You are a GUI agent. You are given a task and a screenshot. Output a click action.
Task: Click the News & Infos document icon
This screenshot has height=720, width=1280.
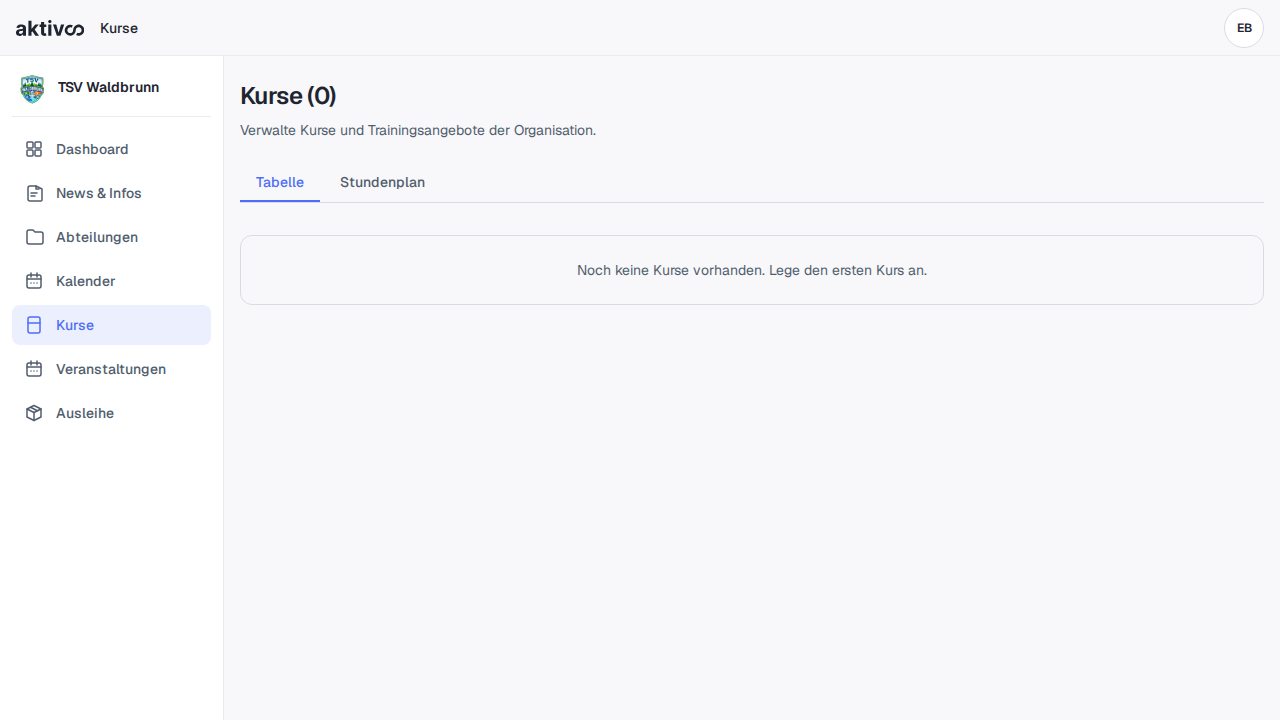(34, 193)
